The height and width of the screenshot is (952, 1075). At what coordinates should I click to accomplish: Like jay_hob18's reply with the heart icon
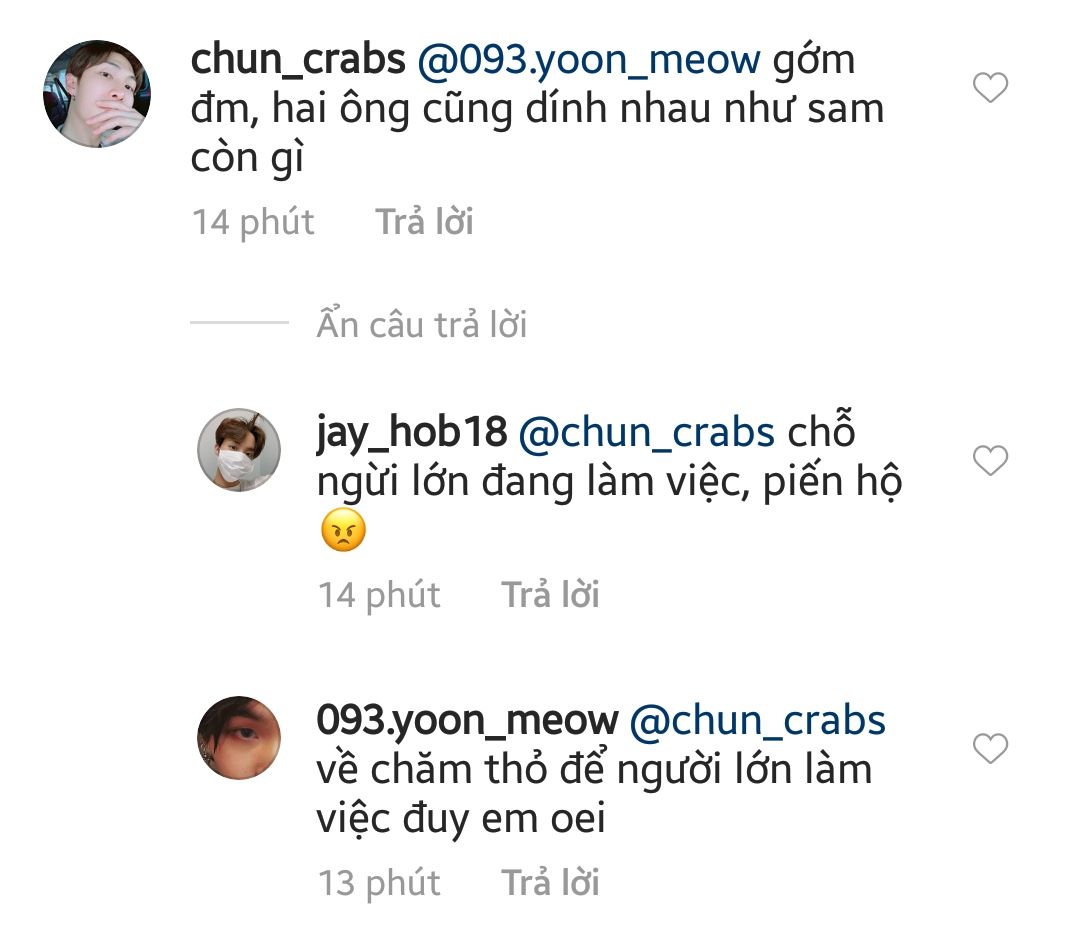point(990,461)
